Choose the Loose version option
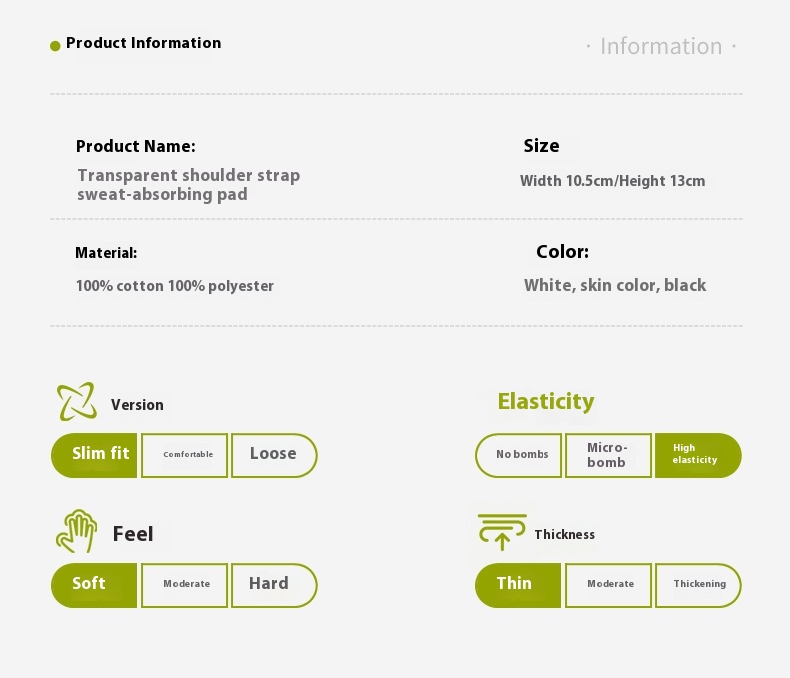Viewport: 790px width, 678px height. pos(275,455)
